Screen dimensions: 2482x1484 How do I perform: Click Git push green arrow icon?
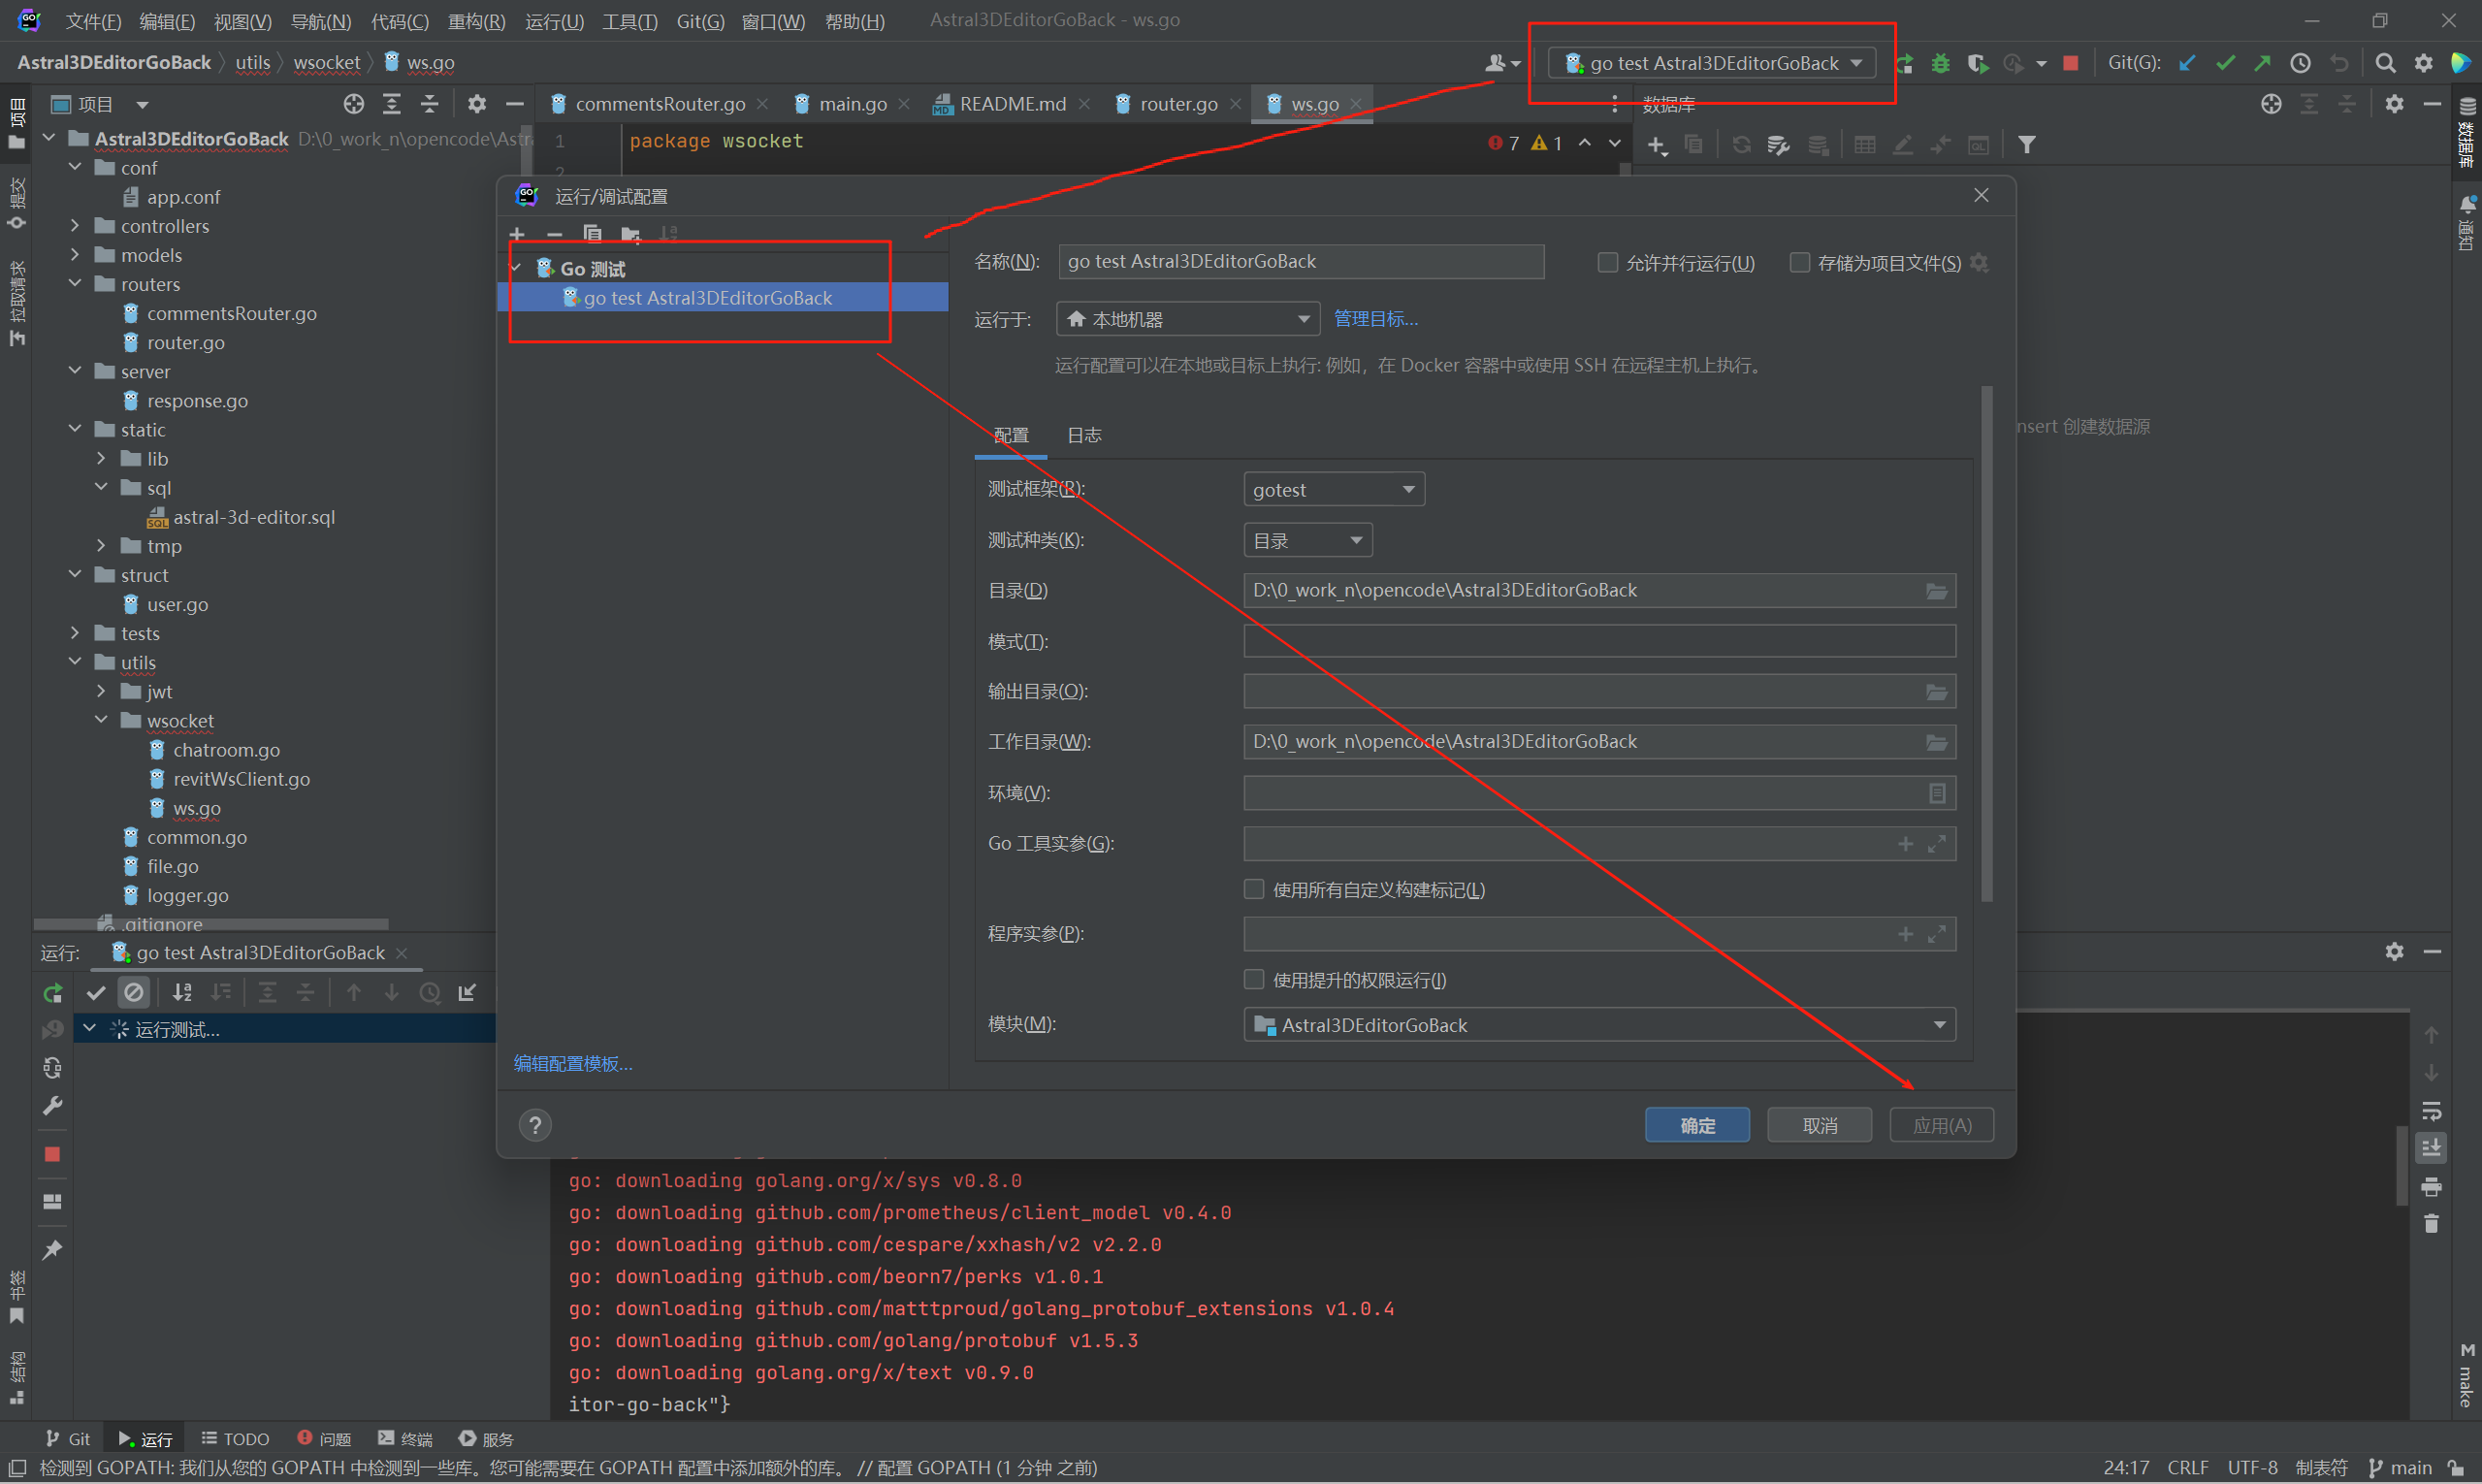tap(2262, 63)
